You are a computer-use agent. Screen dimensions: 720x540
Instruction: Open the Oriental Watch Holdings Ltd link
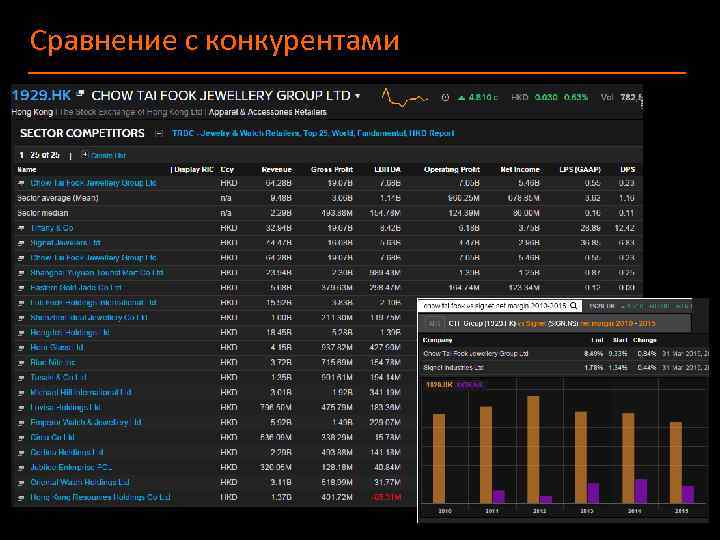pos(80,483)
